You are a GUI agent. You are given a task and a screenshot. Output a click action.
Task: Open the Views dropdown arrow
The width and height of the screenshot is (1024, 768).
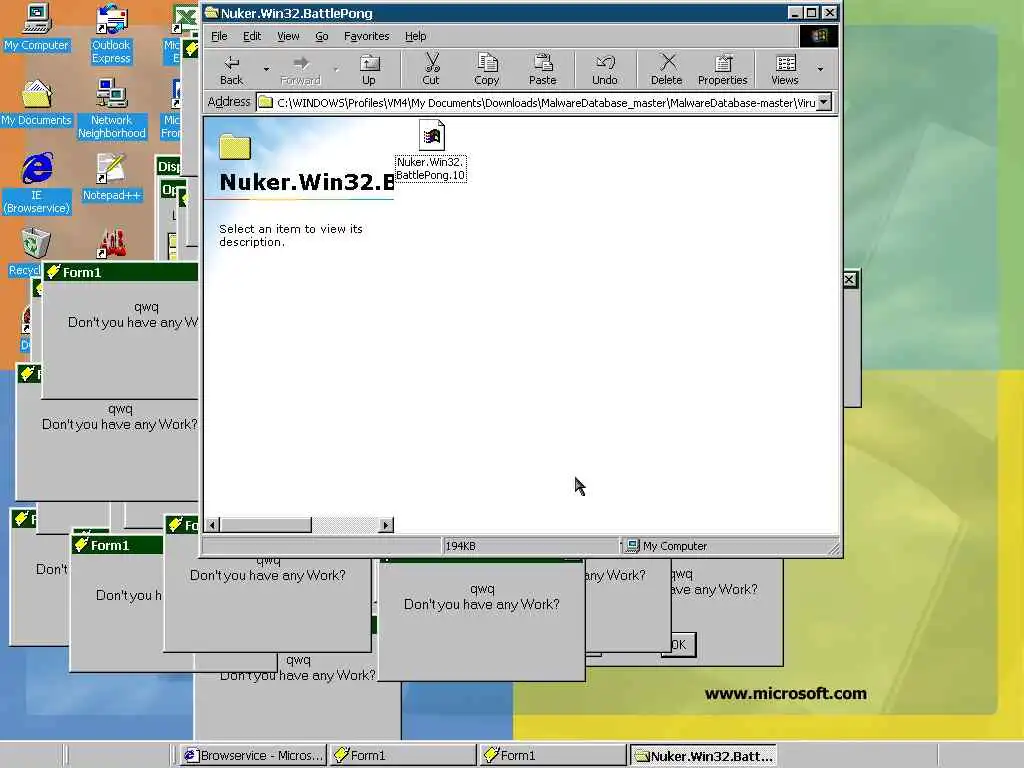pos(820,69)
